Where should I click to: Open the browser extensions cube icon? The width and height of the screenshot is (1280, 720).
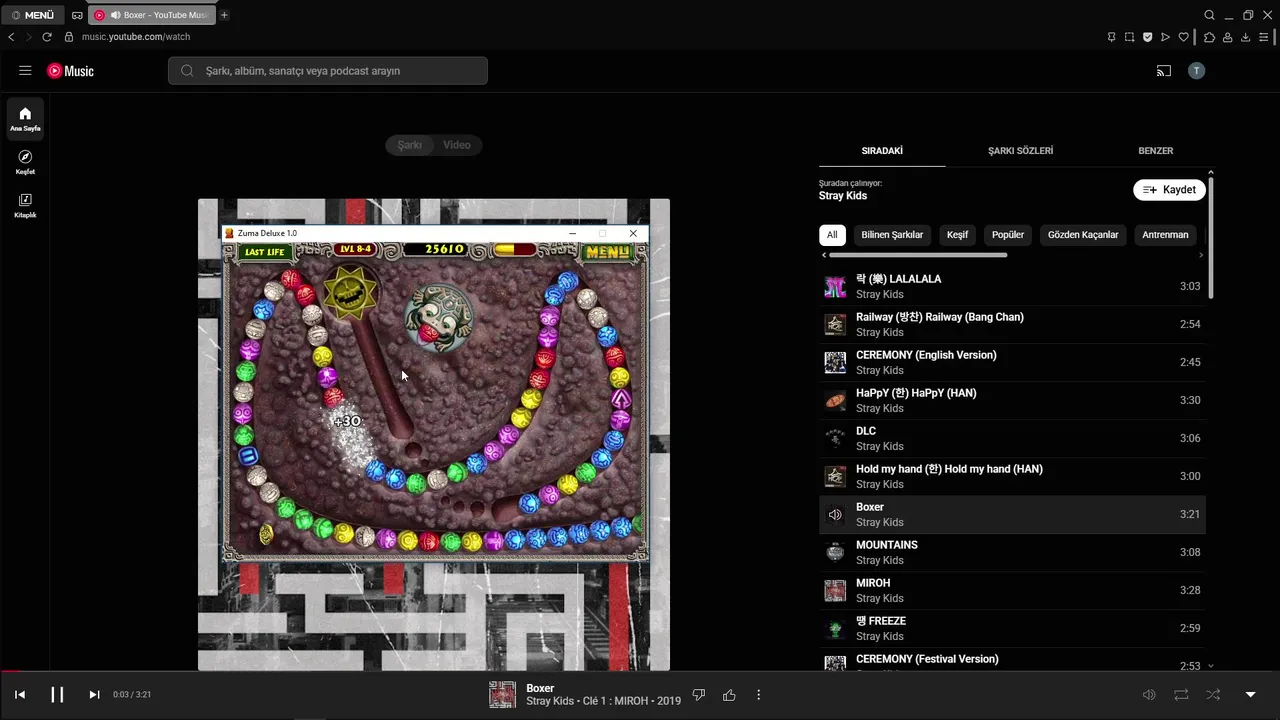click(x=1209, y=37)
